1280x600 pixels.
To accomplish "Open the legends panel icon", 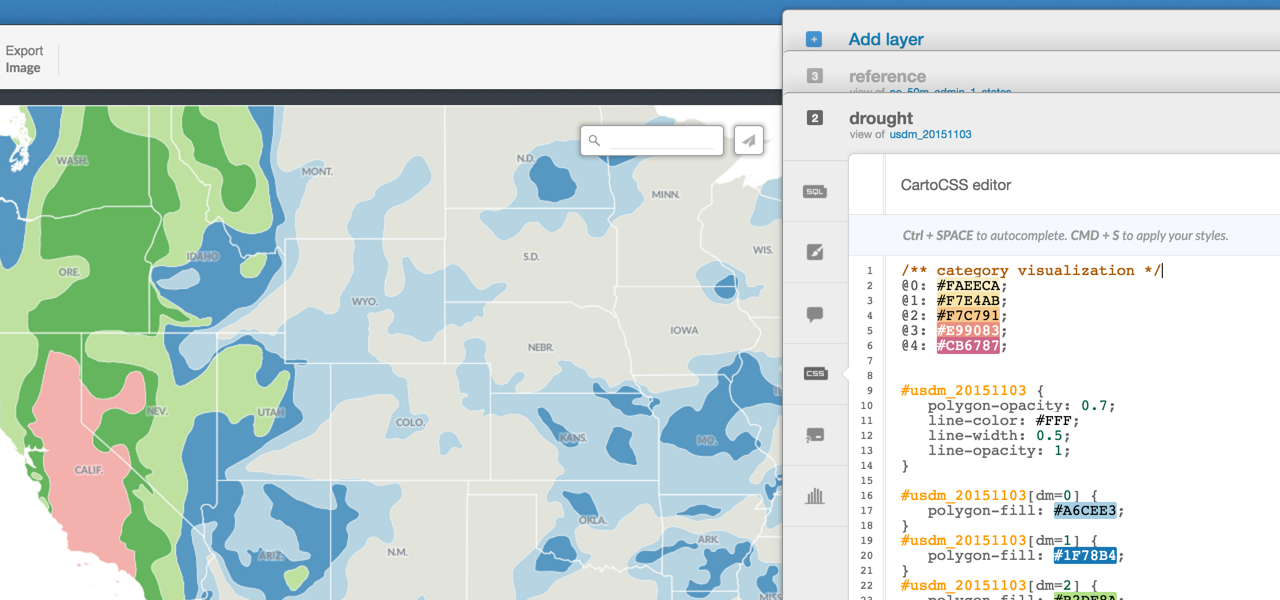I will [815, 435].
